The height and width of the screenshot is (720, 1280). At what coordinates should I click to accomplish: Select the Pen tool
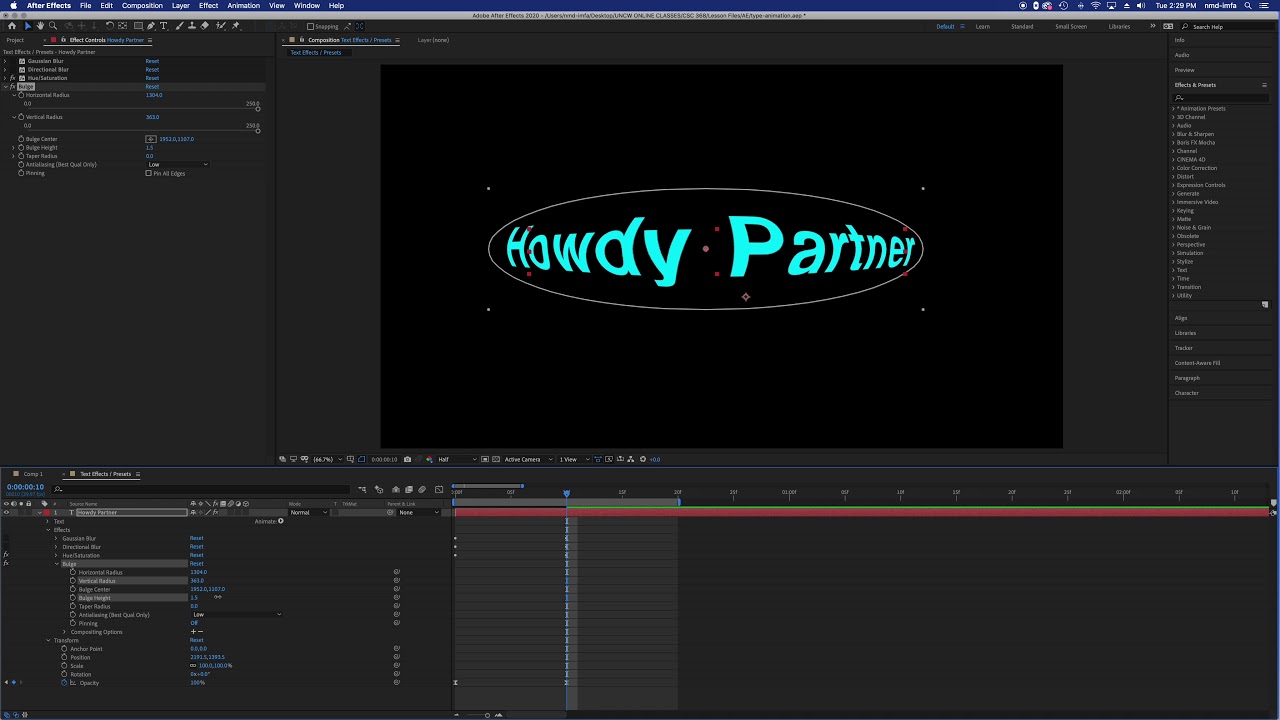pyautogui.click(x=151, y=26)
